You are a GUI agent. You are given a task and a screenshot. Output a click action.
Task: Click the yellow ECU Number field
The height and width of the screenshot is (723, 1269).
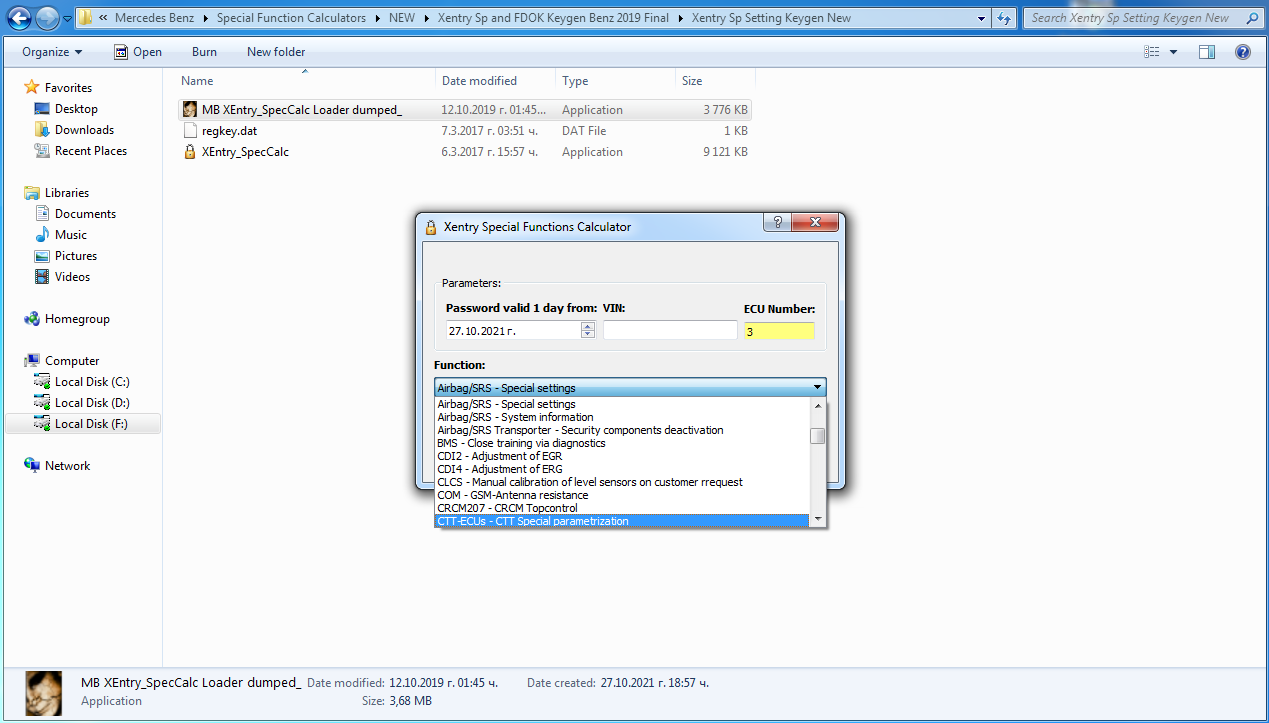(x=779, y=331)
